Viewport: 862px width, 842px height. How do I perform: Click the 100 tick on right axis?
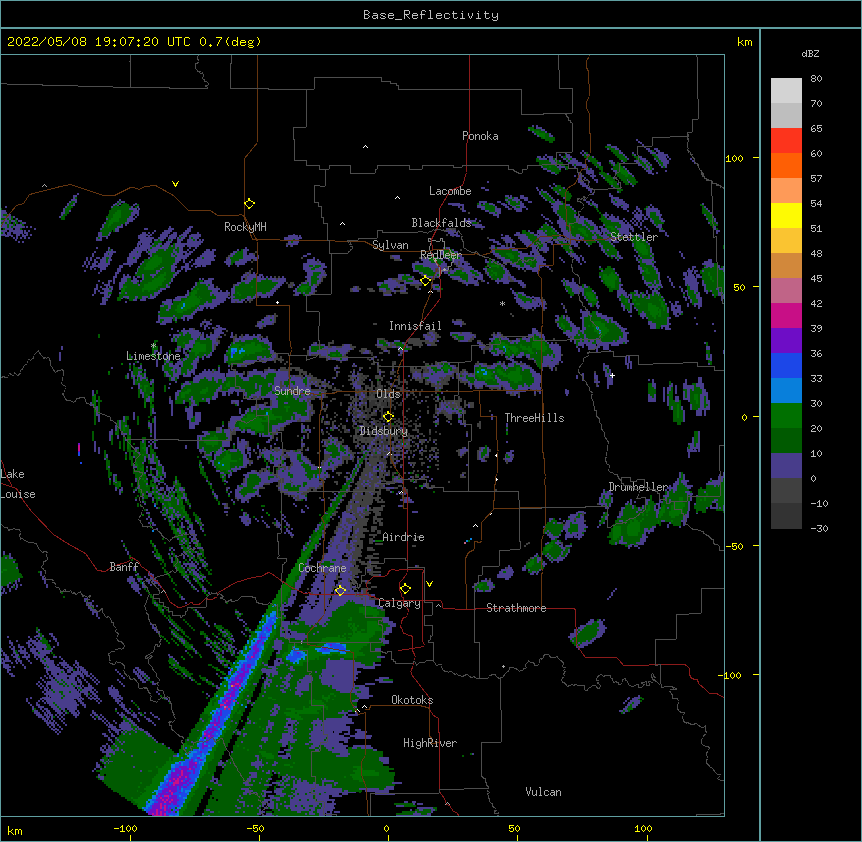tap(734, 158)
